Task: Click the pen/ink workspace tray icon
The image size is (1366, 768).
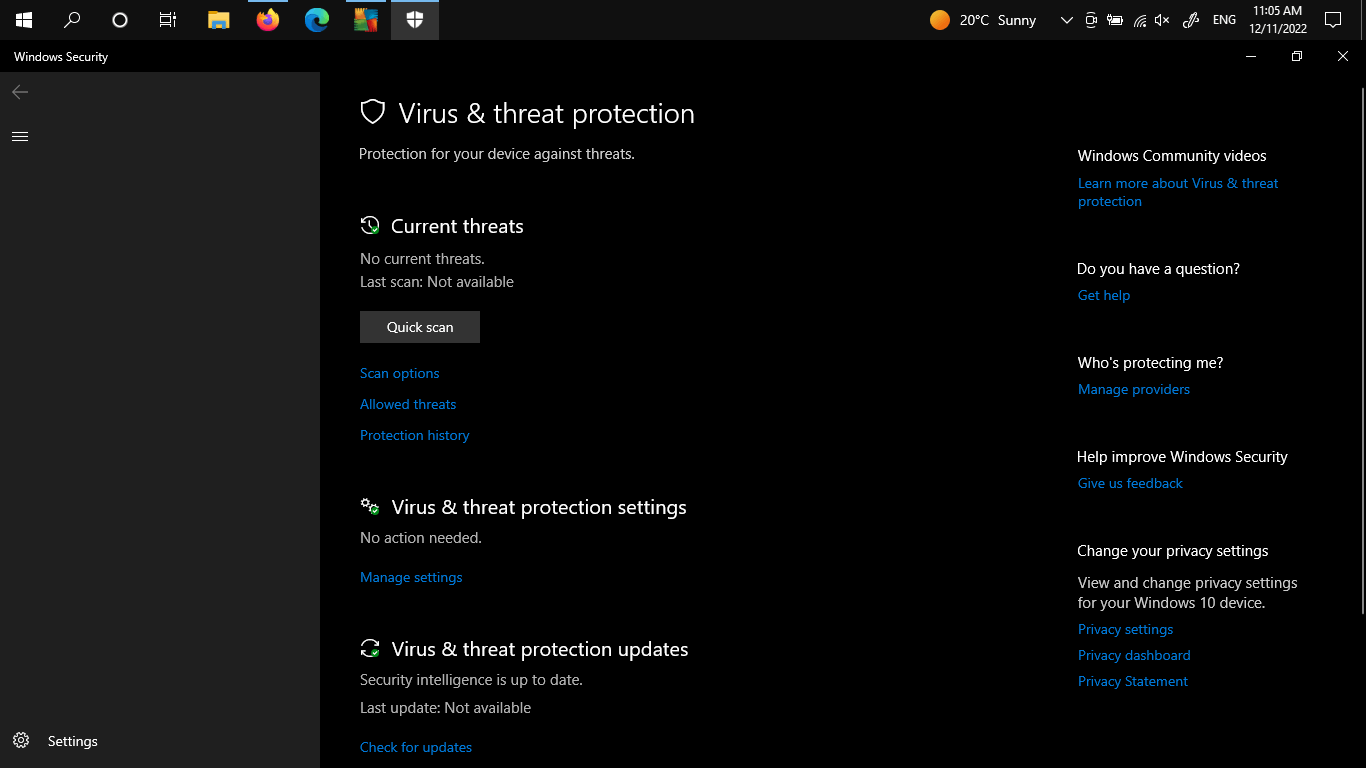Action: click(1191, 20)
